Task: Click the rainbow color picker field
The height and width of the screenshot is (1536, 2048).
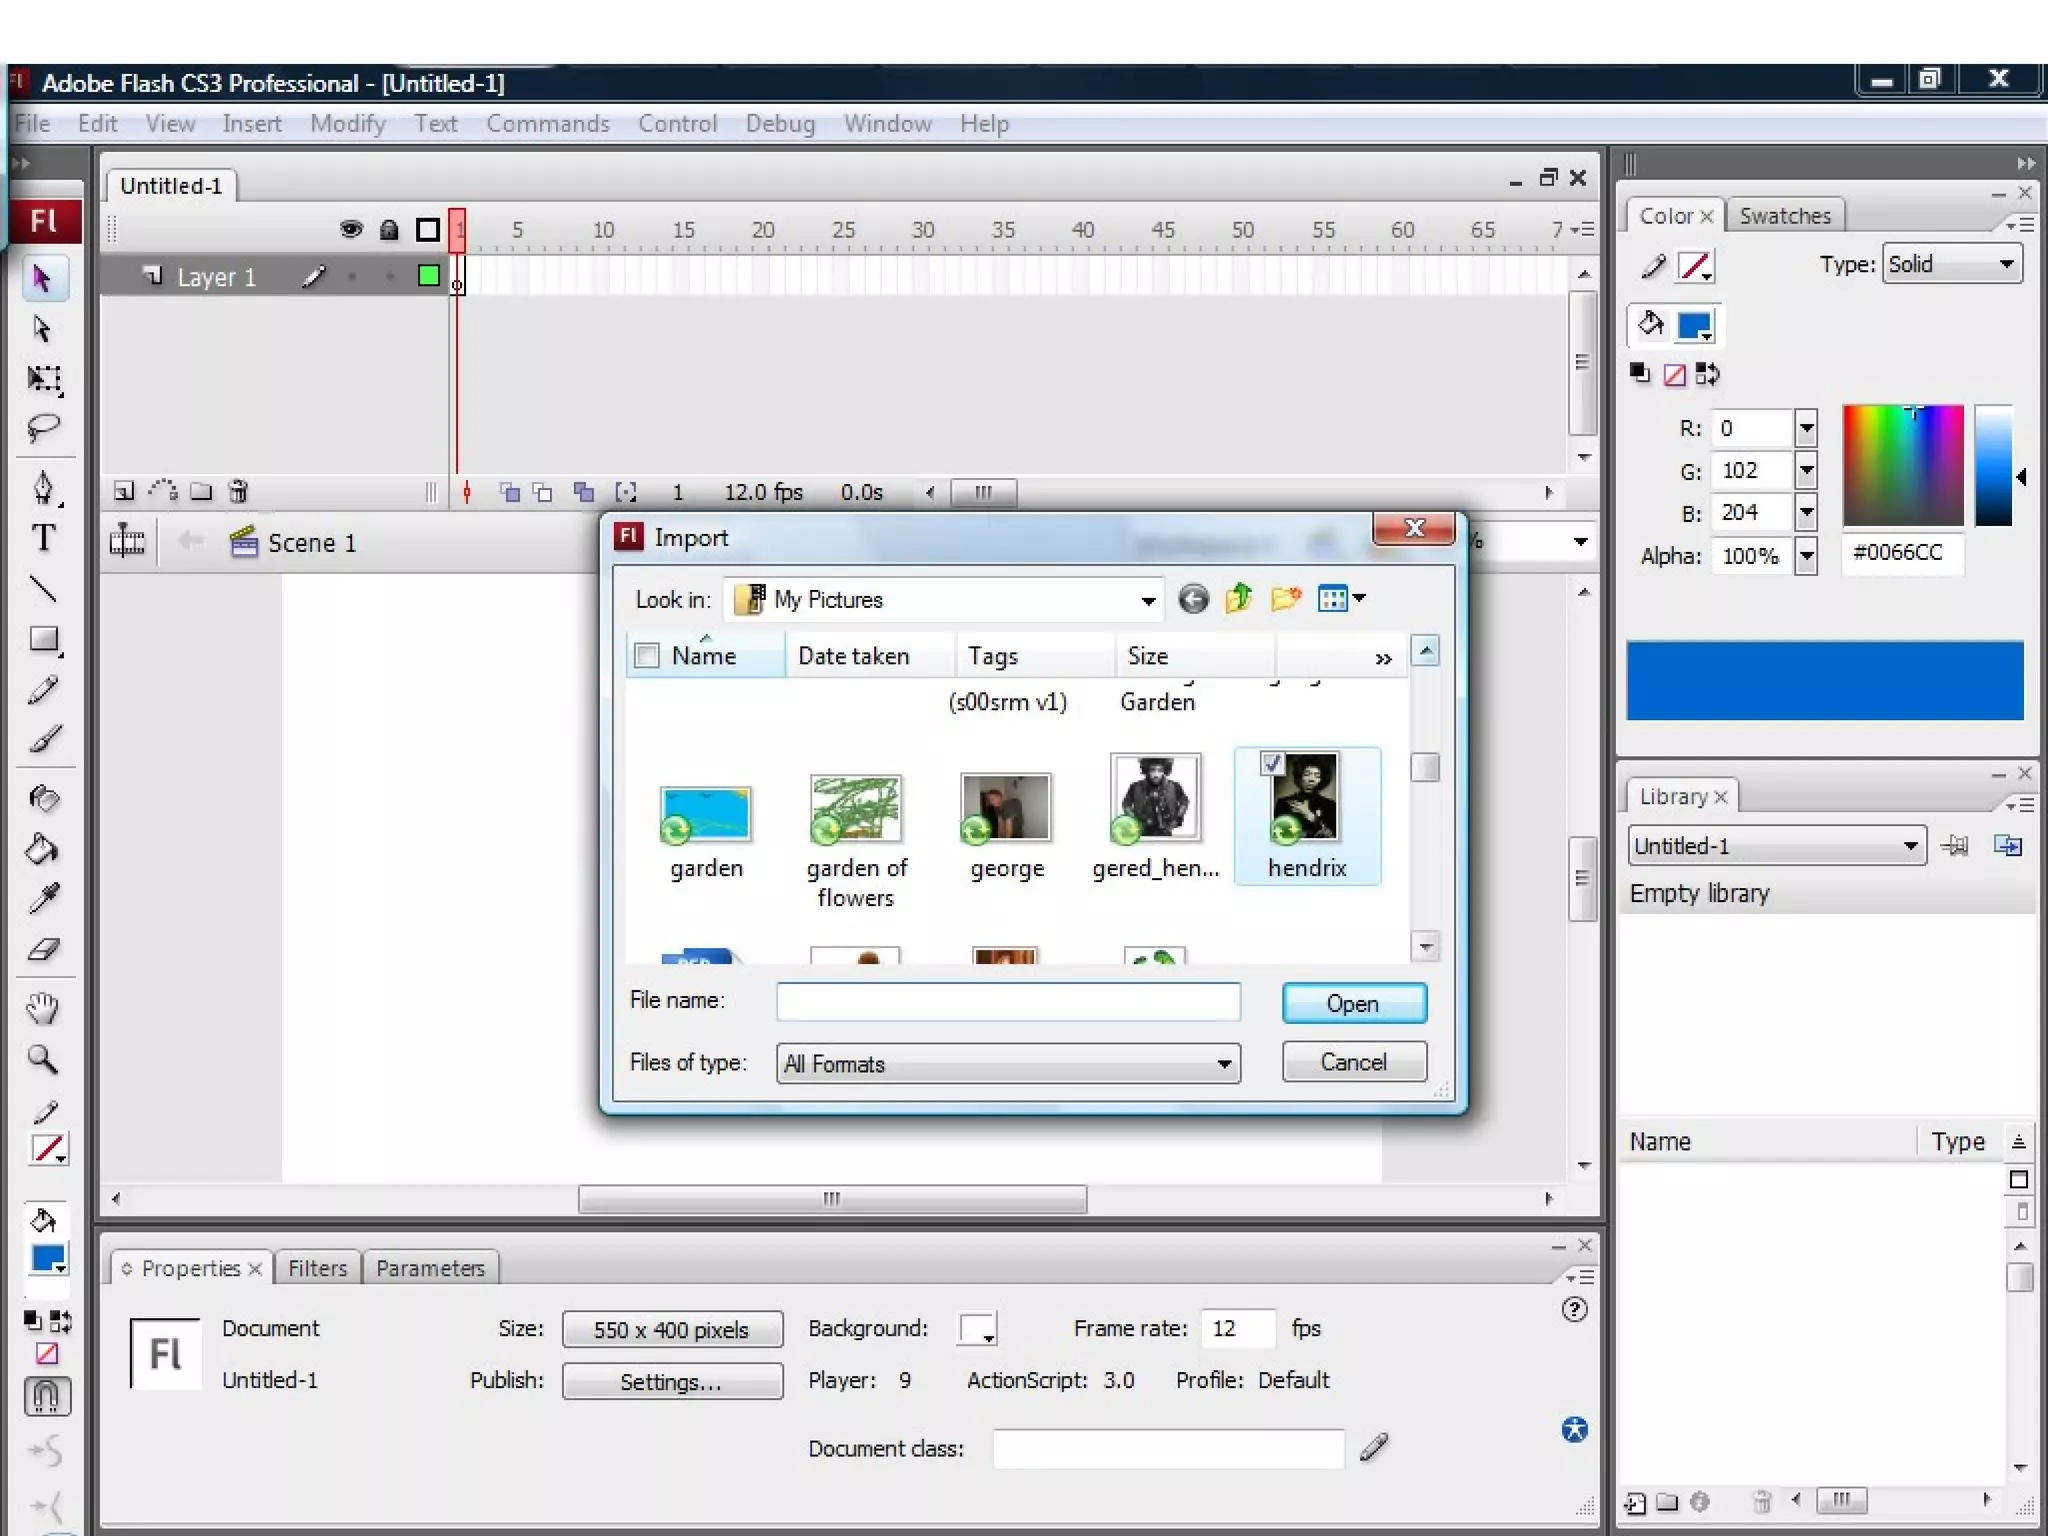Action: pos(1902,465)
